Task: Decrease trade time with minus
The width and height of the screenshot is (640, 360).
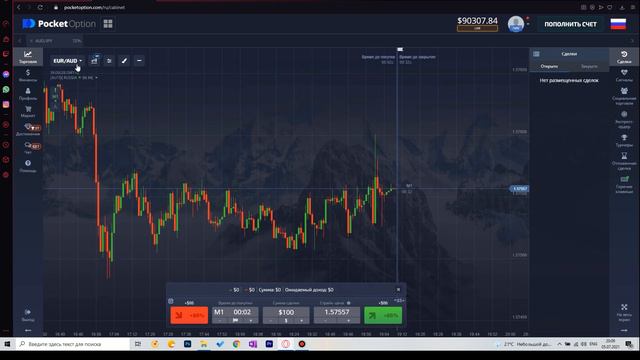Action: click(220, 321)
